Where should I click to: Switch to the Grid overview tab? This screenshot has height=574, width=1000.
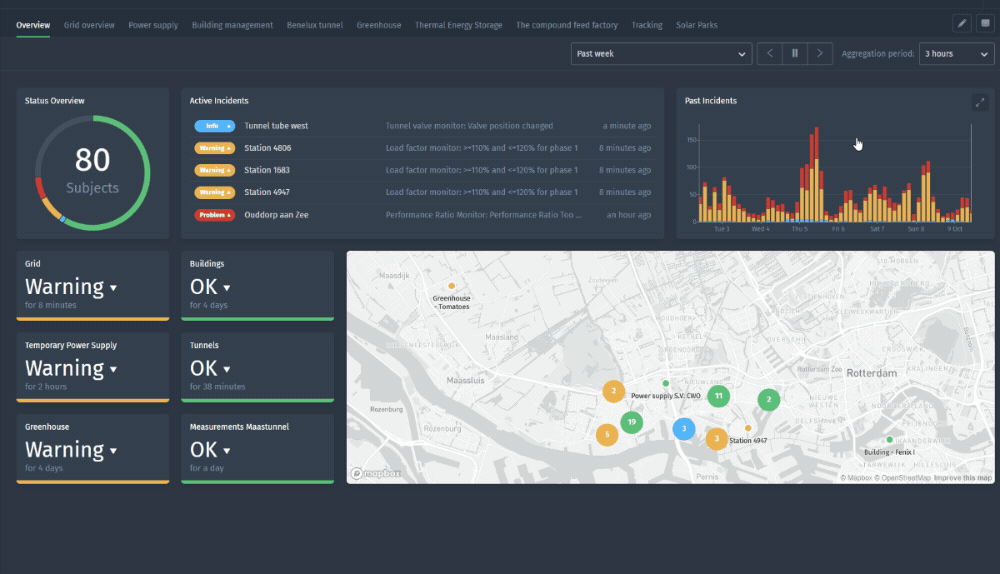pyautogui.click(x=89, y=25)
